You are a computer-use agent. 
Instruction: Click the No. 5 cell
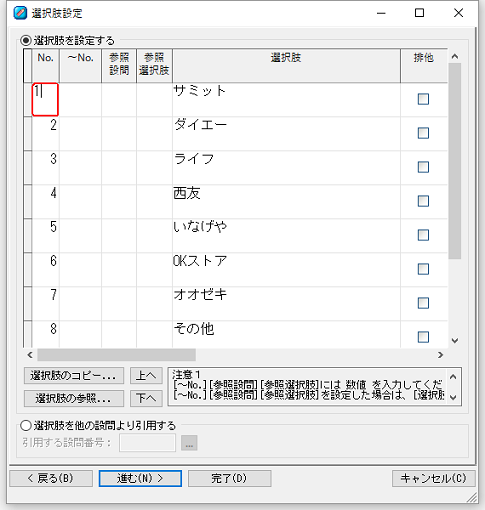click(x=46, y=235)
